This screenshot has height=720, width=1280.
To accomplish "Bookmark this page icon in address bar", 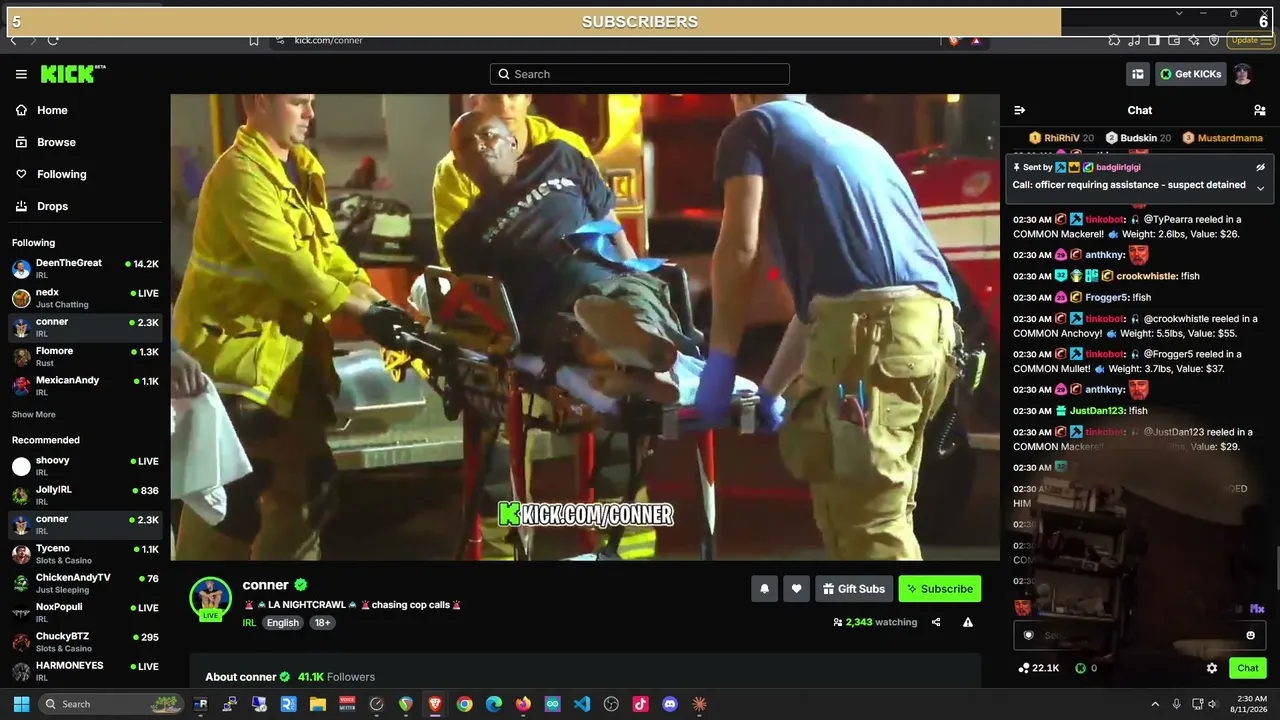I will (254, 40).
